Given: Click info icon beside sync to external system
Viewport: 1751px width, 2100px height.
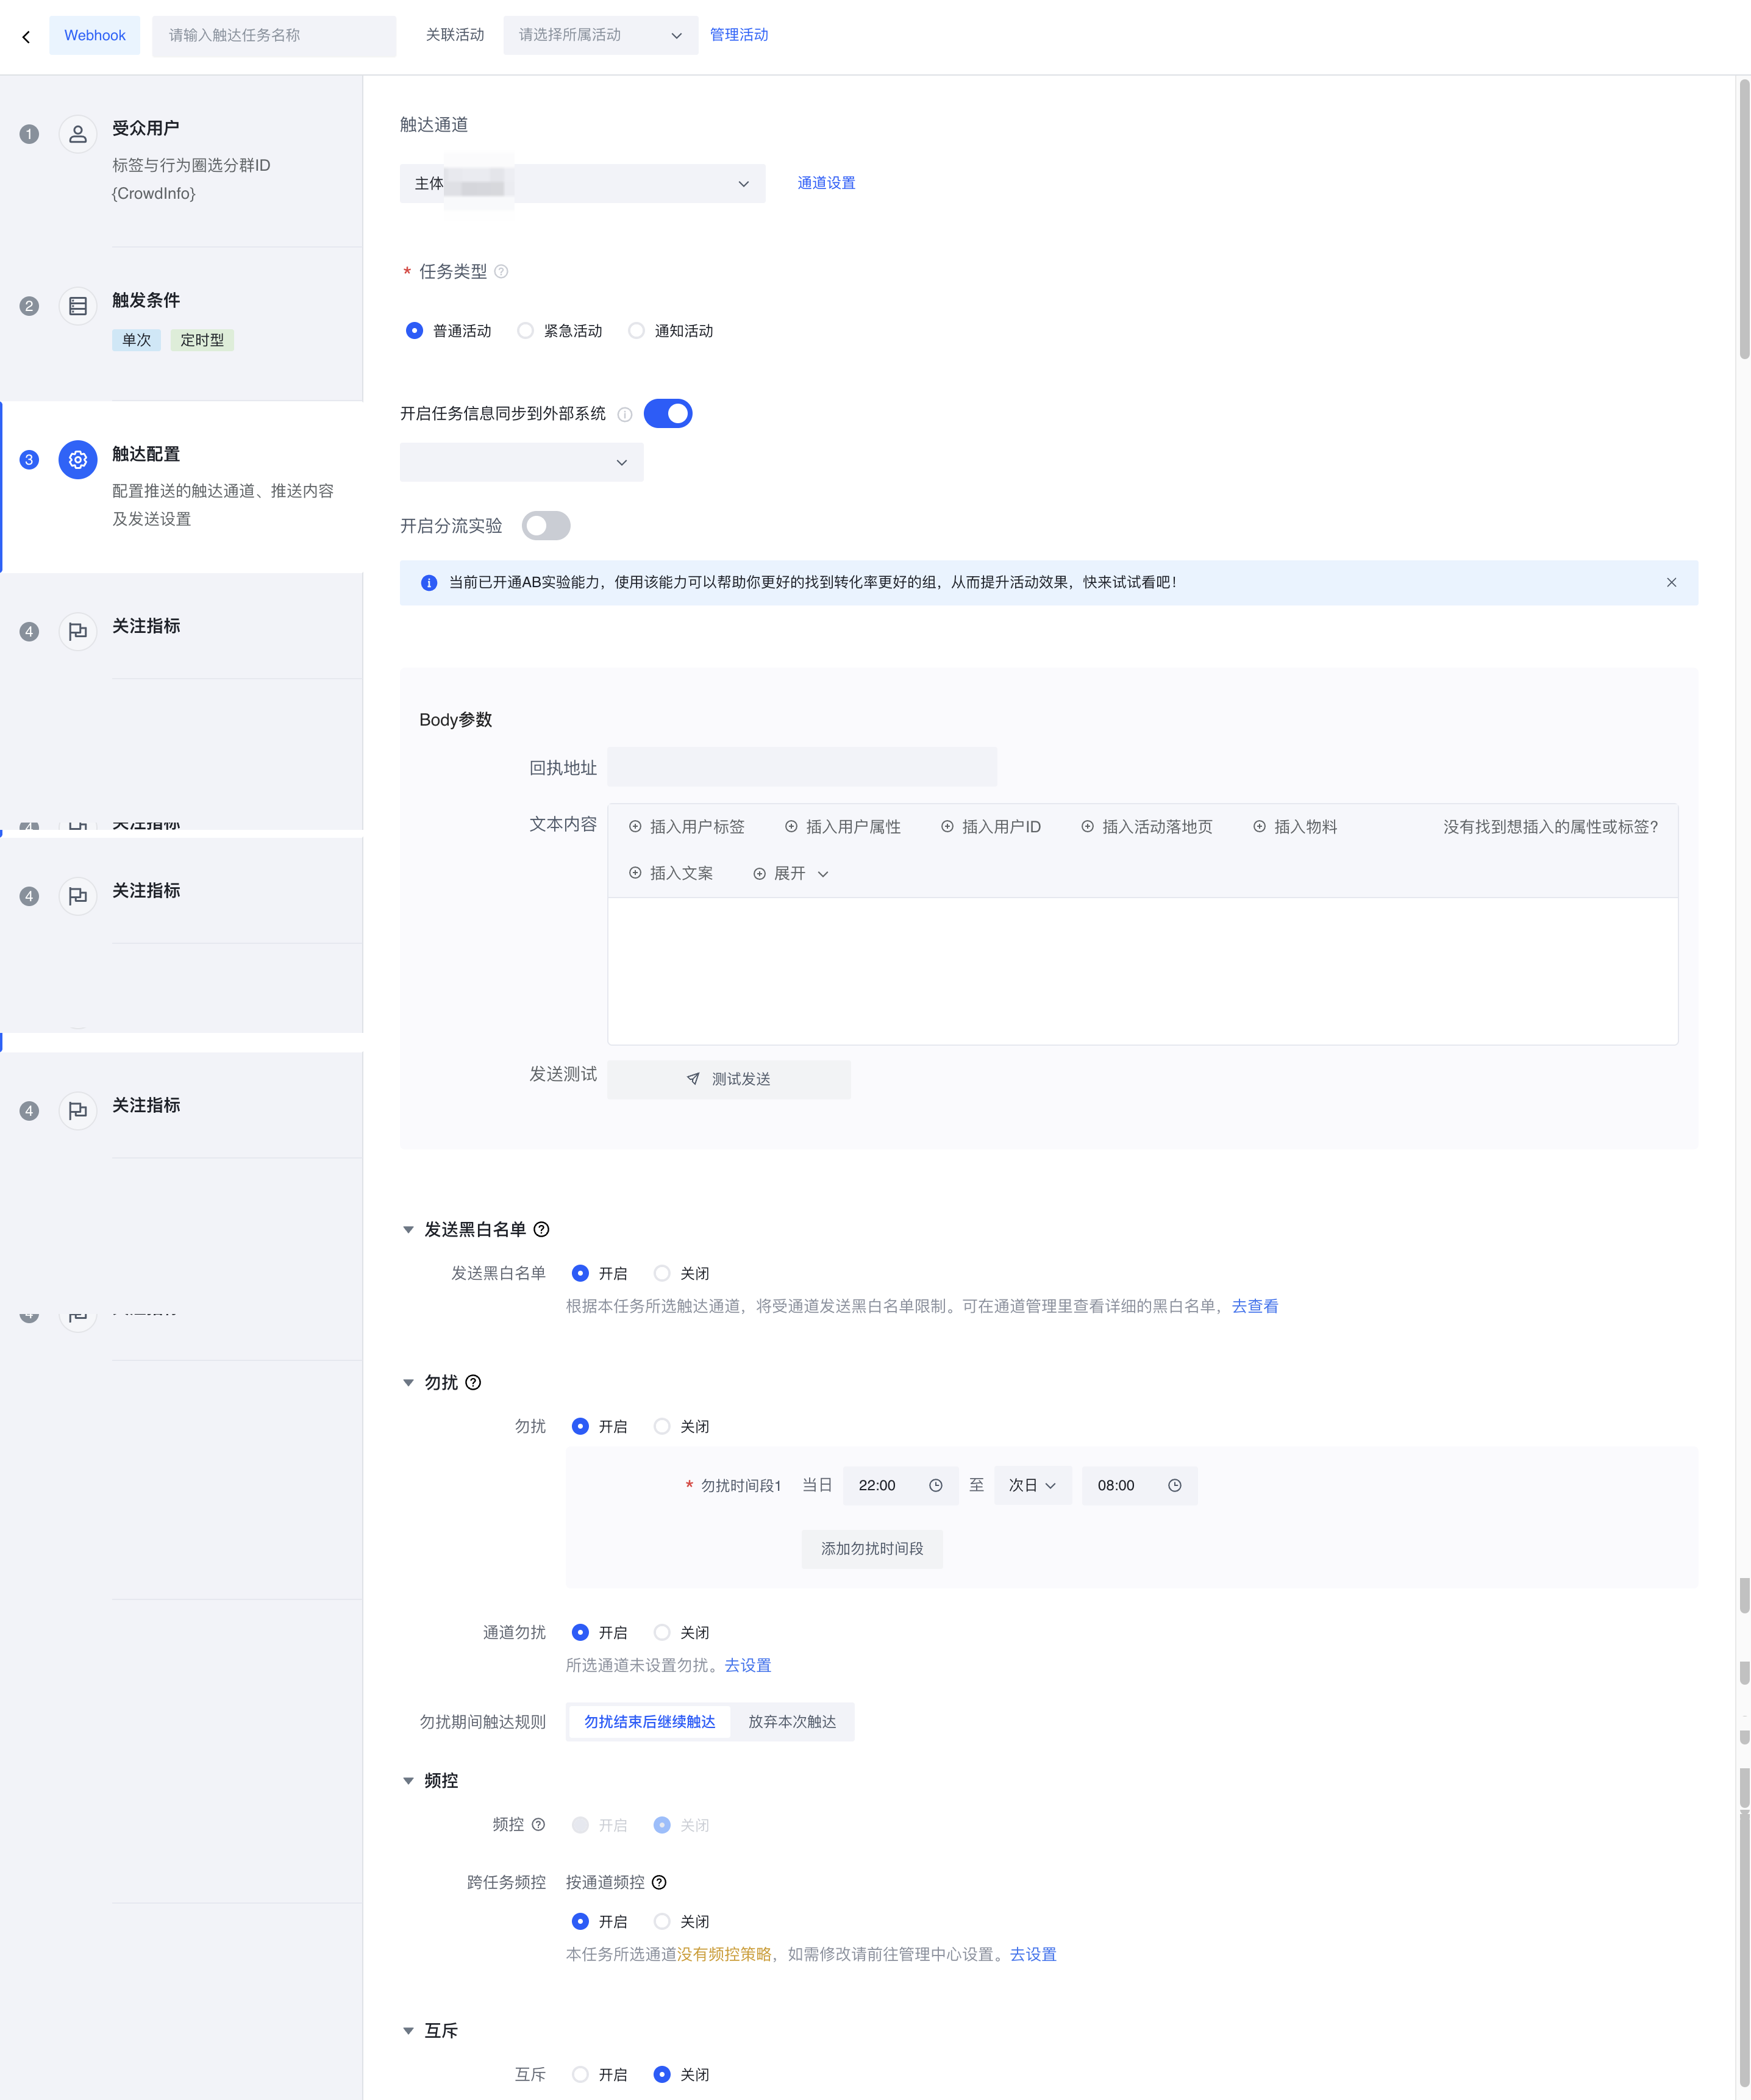Looking at the screenshot, I should click(x=625, y=414).
